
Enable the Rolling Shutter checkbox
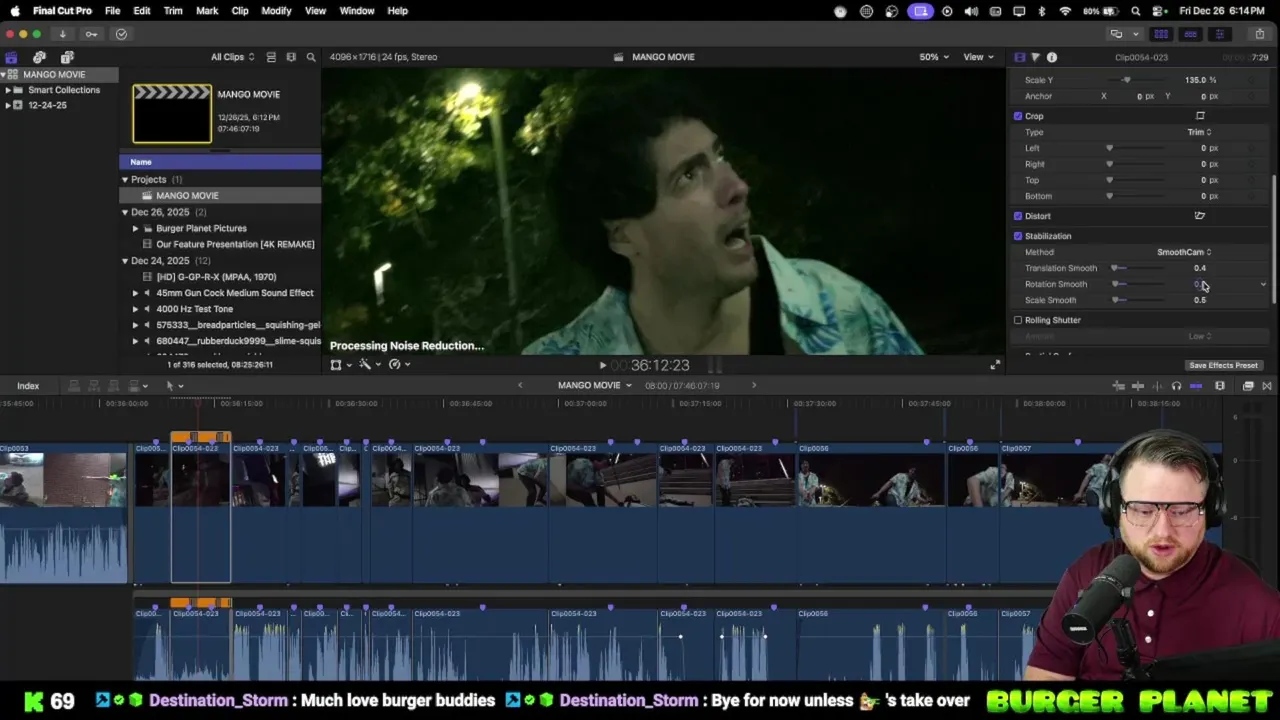pyautogui.click(x=1018, y=320)
